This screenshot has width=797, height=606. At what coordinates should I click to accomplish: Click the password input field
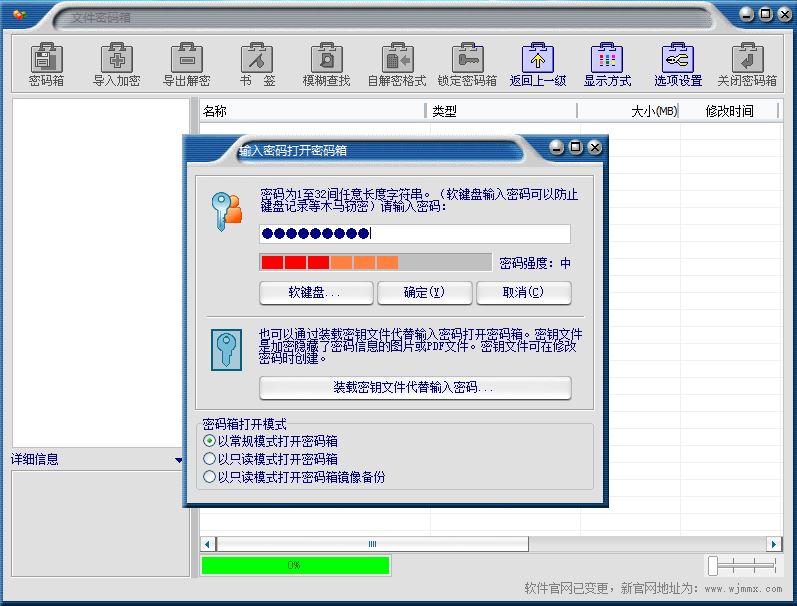pyautogui.click(x=415, y=234)
